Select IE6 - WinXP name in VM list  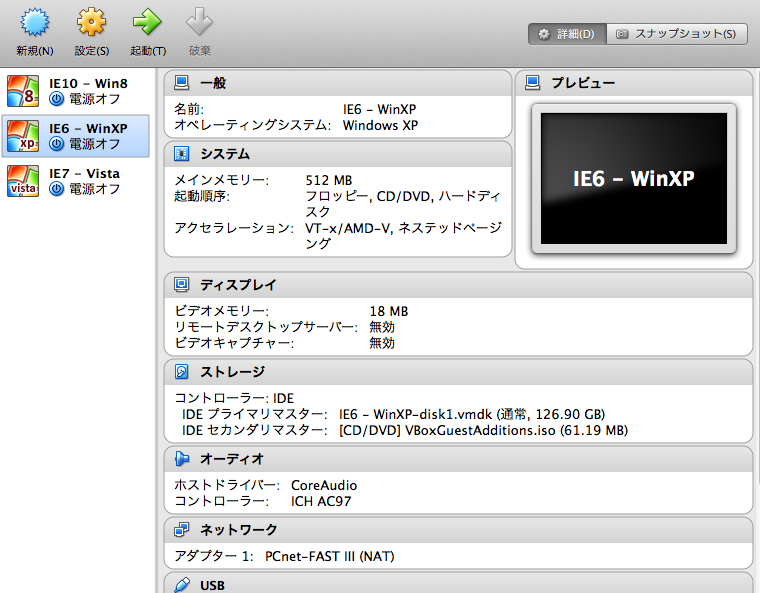pyautogui.click(x=88, y=128)
